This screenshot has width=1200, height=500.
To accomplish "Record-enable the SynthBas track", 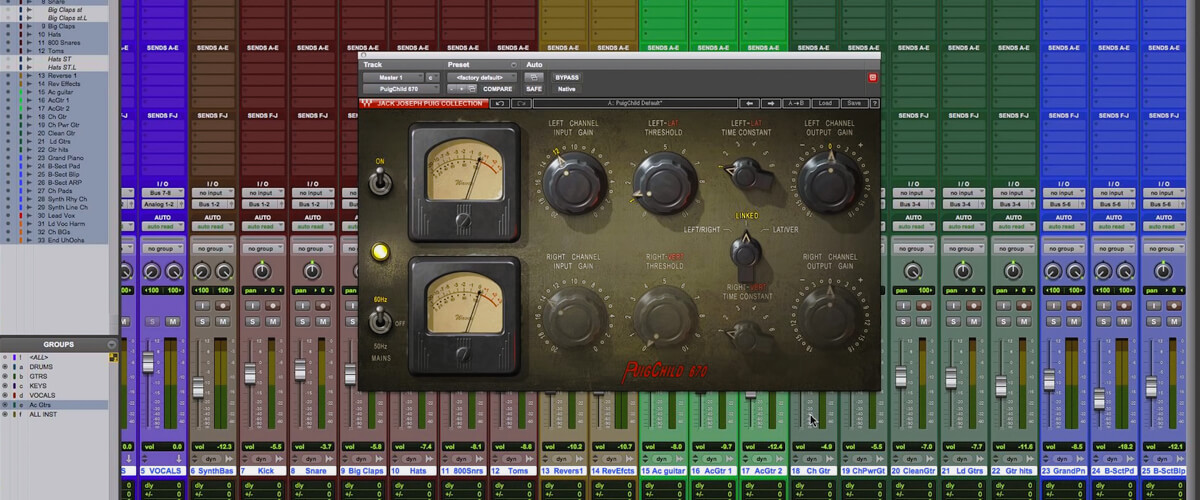I will (223, 305).
